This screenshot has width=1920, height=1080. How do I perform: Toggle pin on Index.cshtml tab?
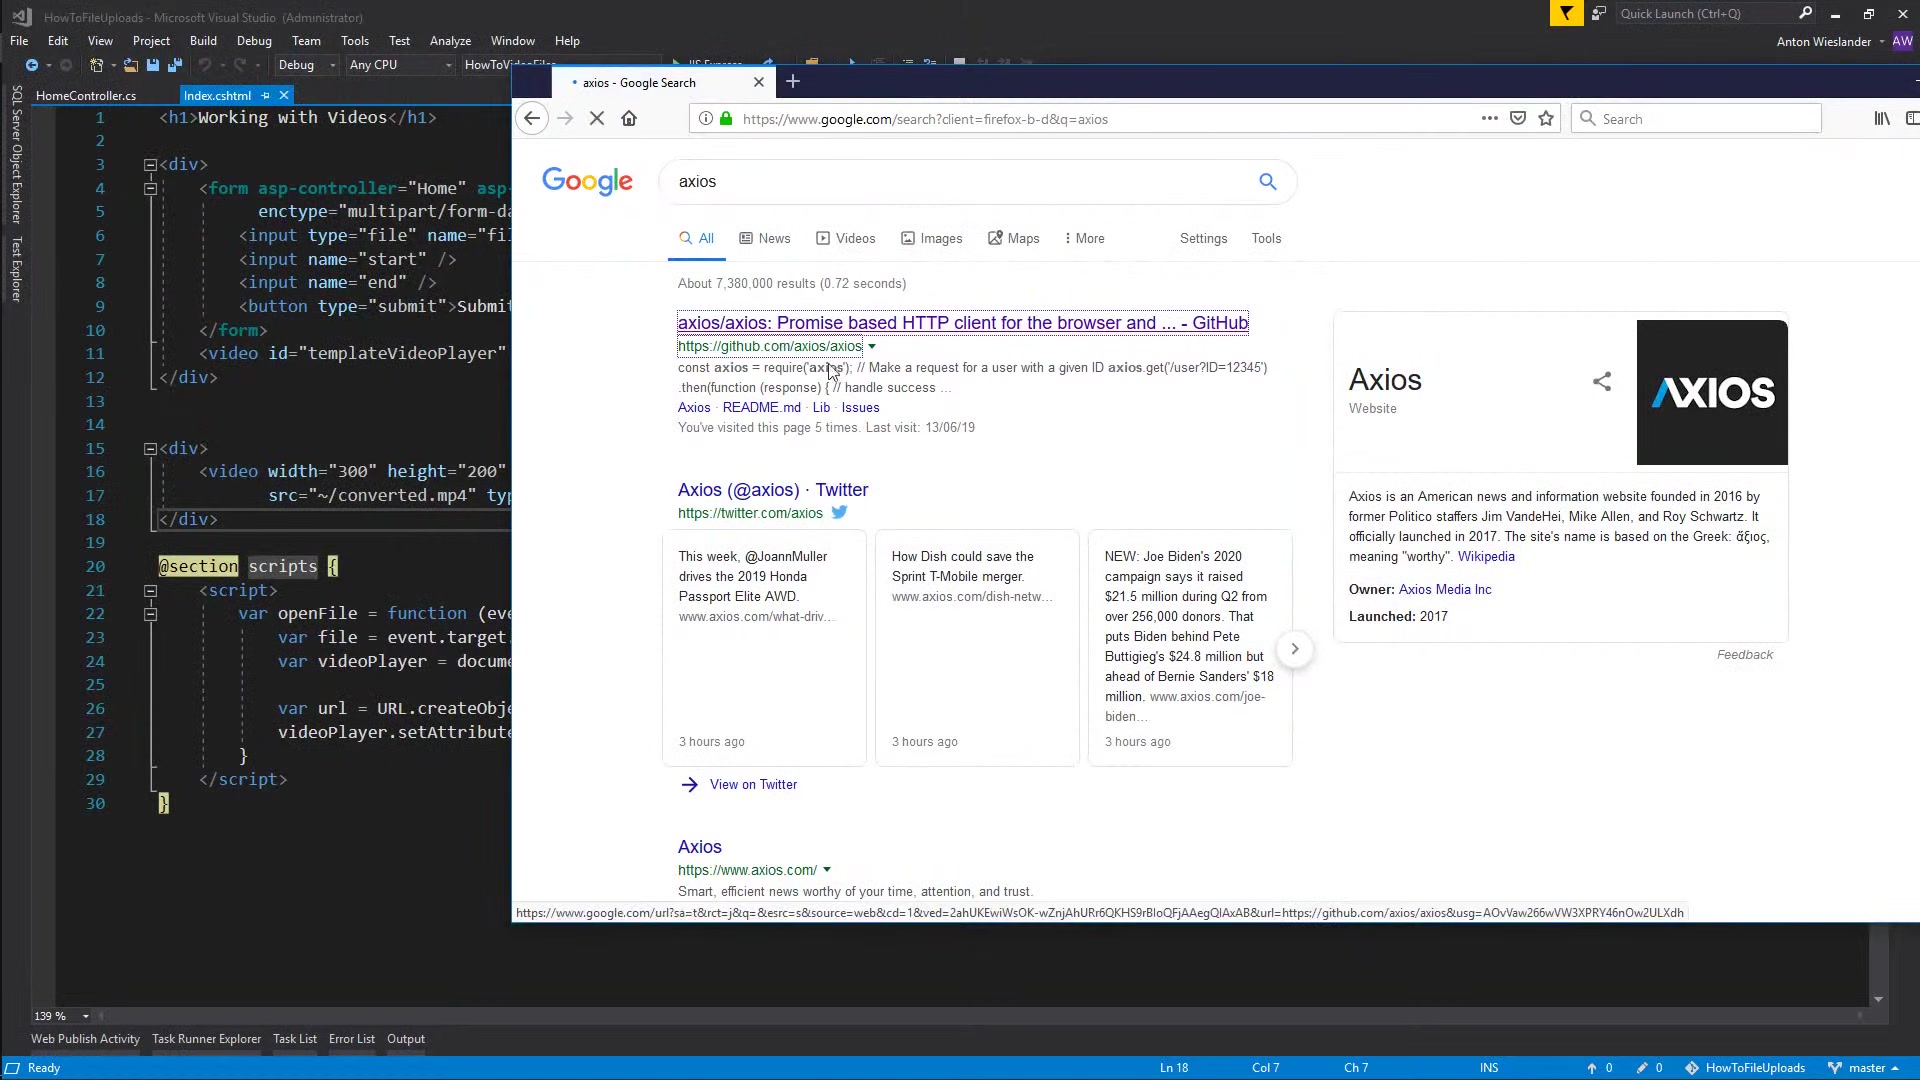(265, 95)
